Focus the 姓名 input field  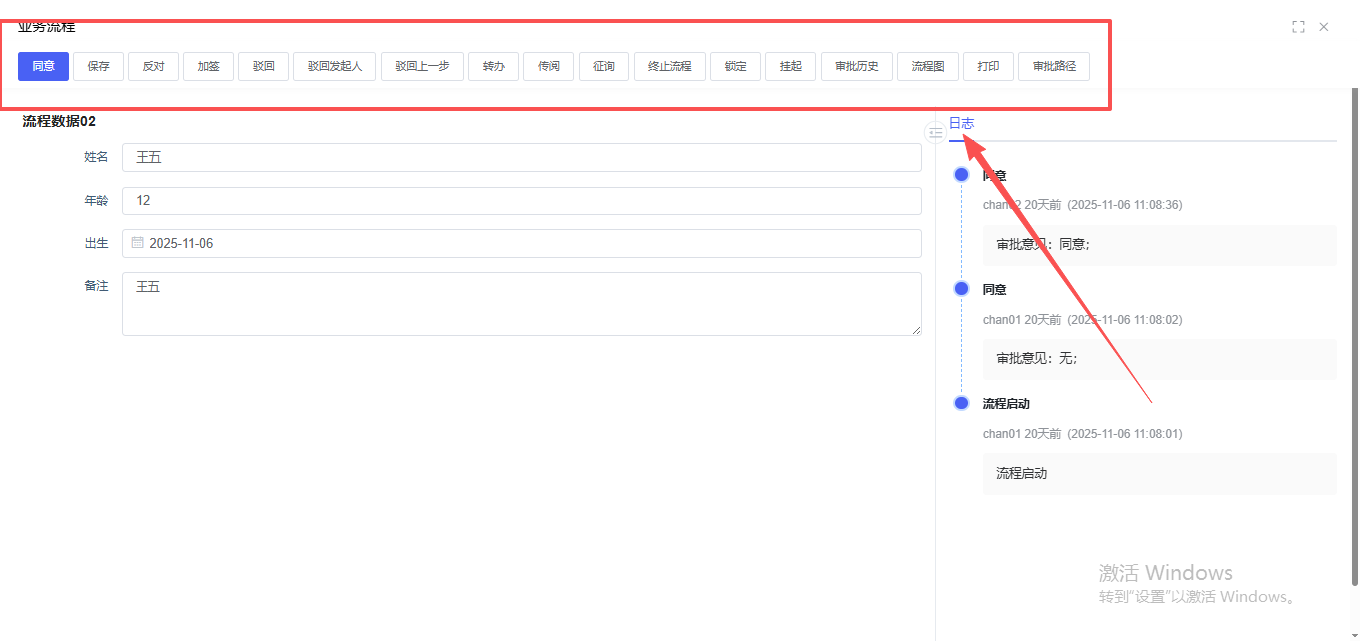[521, 157]
